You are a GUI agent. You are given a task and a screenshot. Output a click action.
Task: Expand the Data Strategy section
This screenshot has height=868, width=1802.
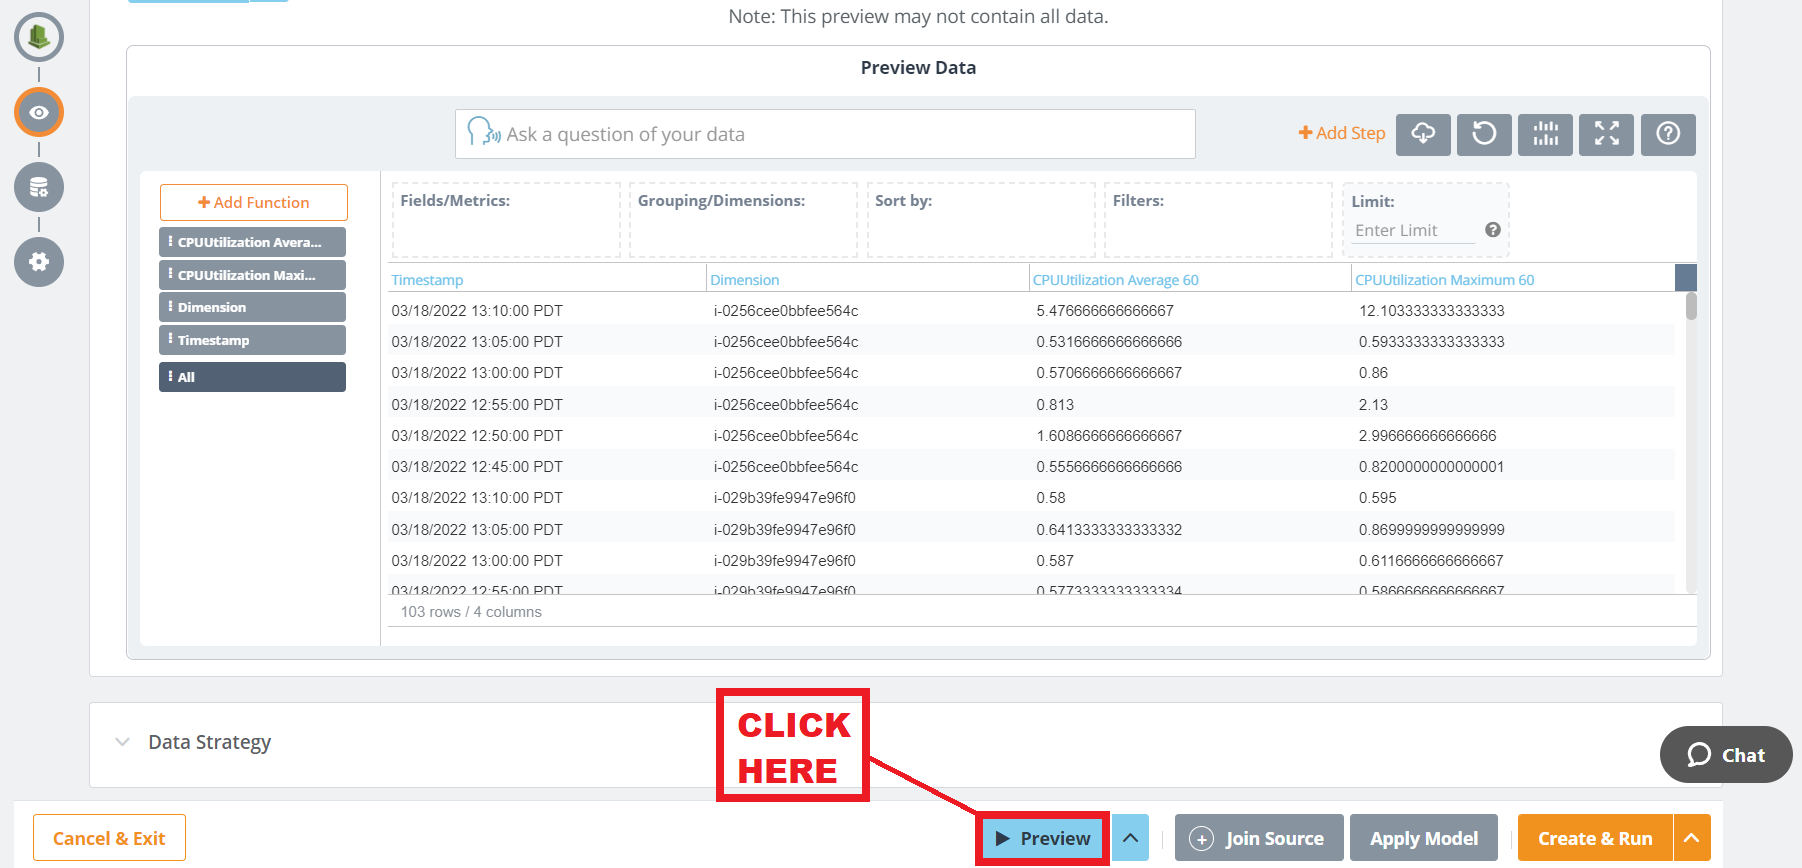click(123, 742)
